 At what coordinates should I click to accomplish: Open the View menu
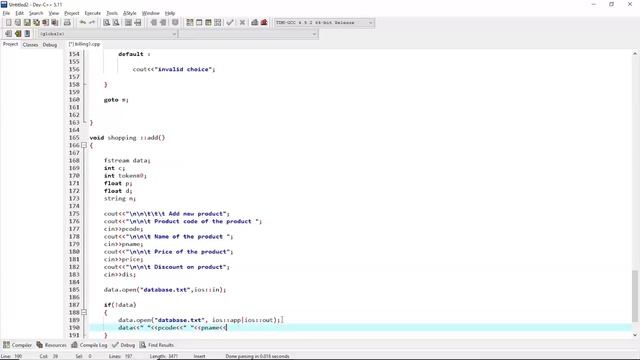coord(53,13)
